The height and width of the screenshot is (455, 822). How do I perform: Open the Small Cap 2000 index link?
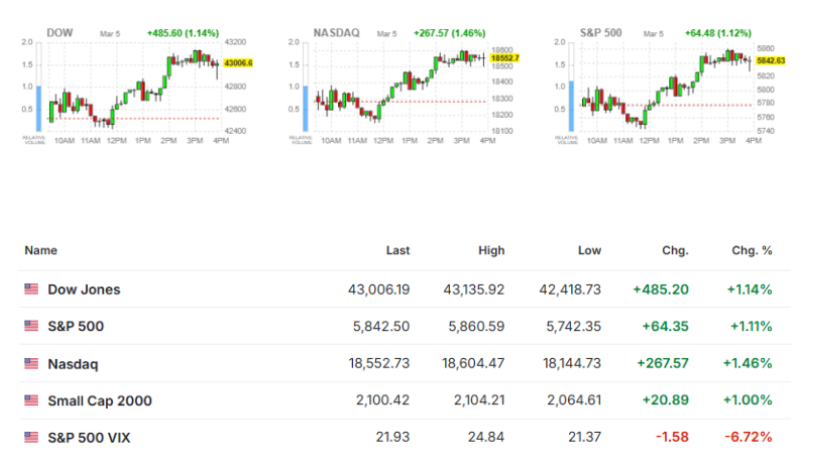point(100,401)
